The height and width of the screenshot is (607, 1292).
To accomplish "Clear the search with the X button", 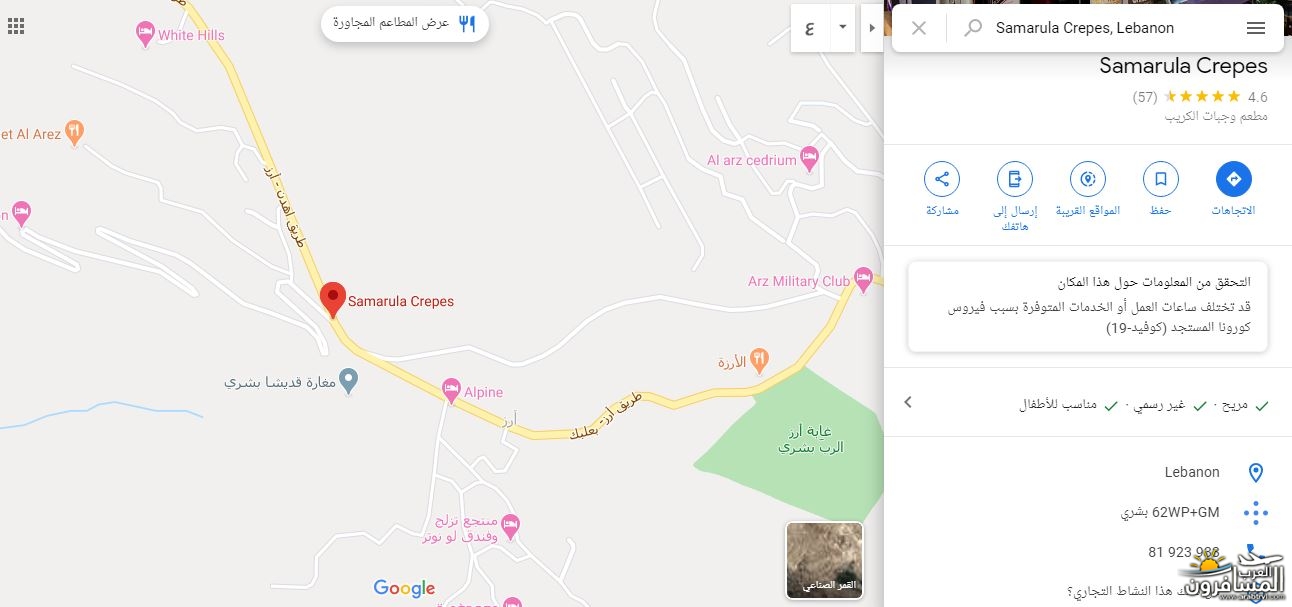I will [919, 28].
